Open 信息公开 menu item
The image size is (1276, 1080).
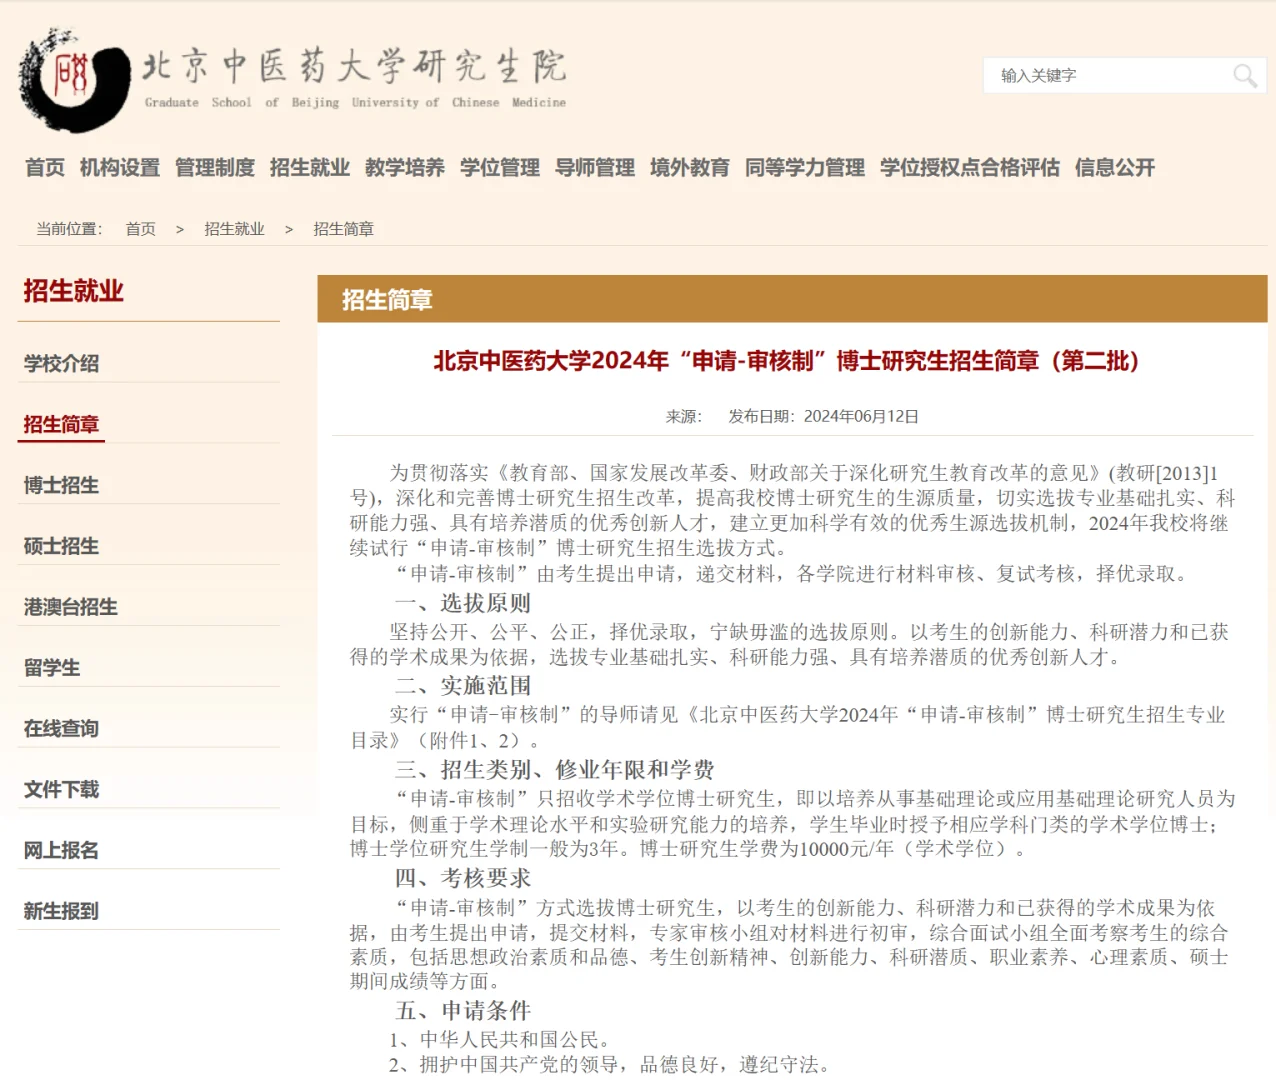click(1115, 168)
